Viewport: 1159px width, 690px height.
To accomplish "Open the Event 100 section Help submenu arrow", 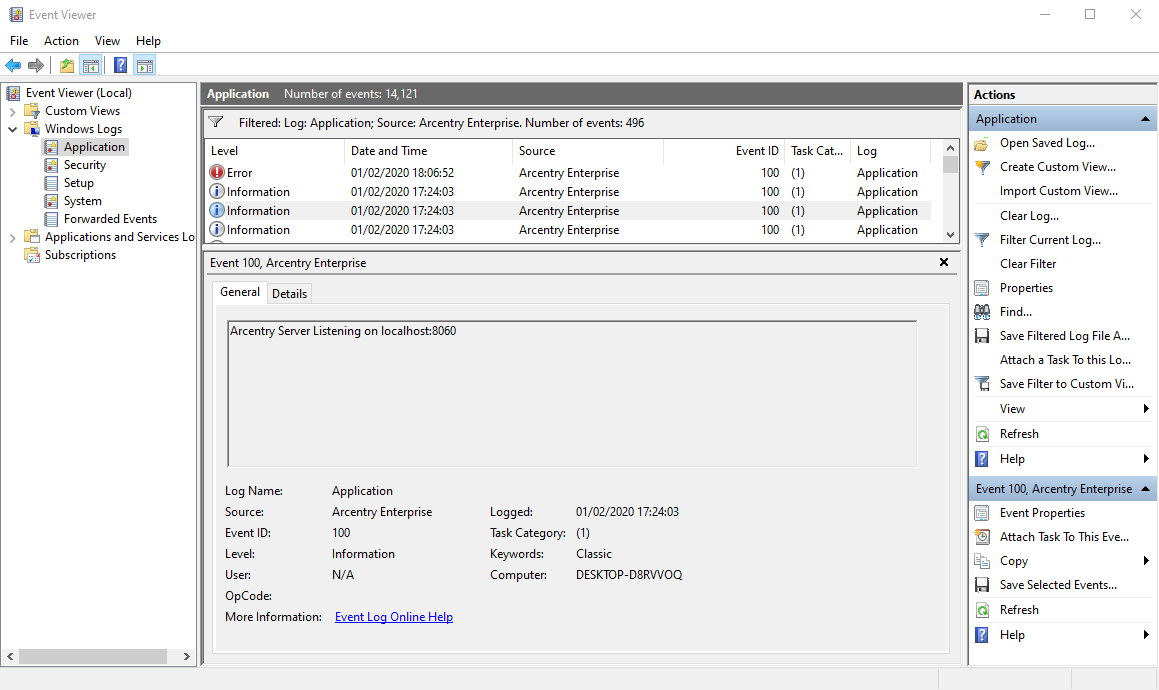I will coord(1146,635).
